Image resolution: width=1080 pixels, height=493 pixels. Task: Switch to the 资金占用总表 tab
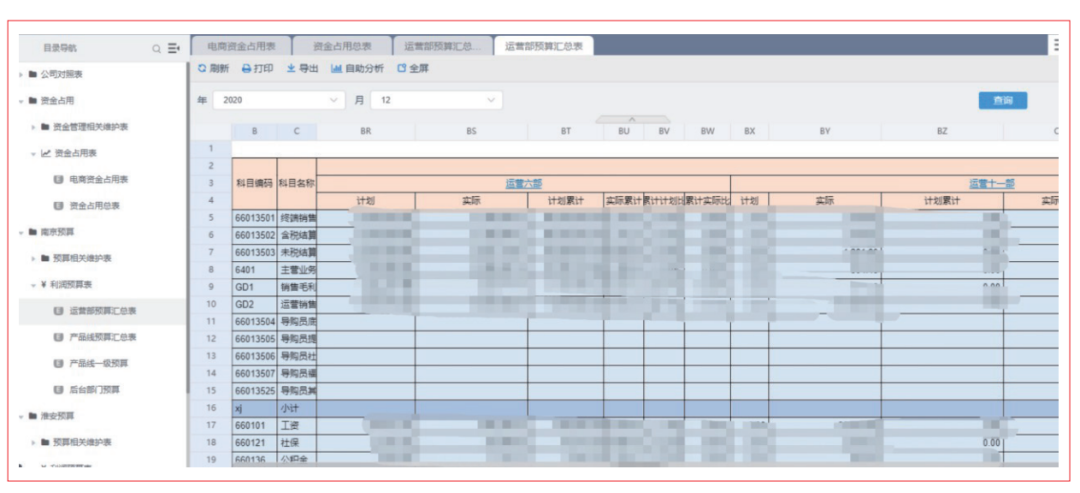[342, 46]
